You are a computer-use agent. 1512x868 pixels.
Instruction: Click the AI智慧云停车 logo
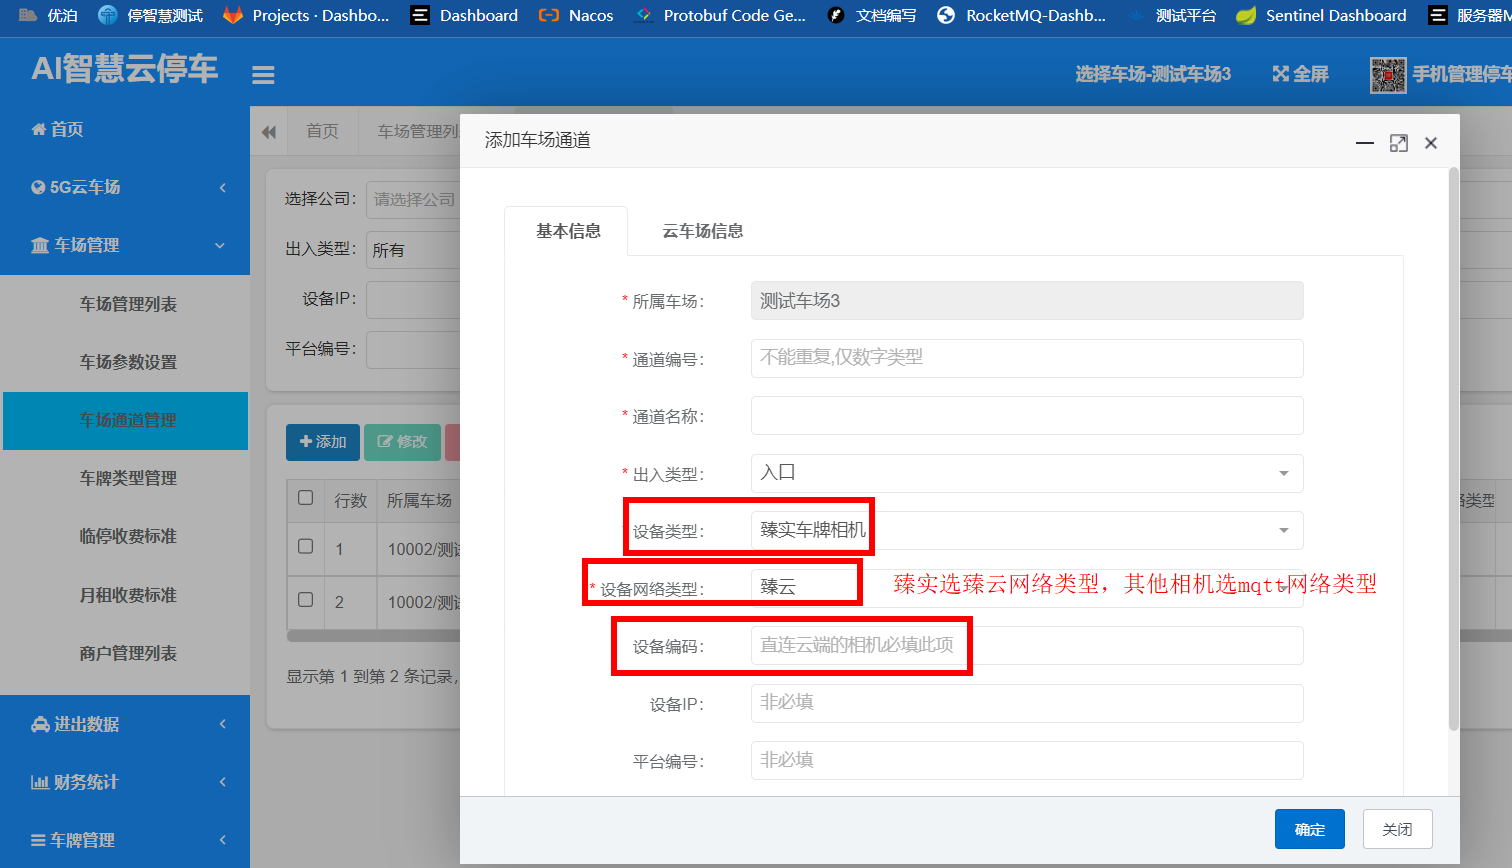click(x=124, y=69)
